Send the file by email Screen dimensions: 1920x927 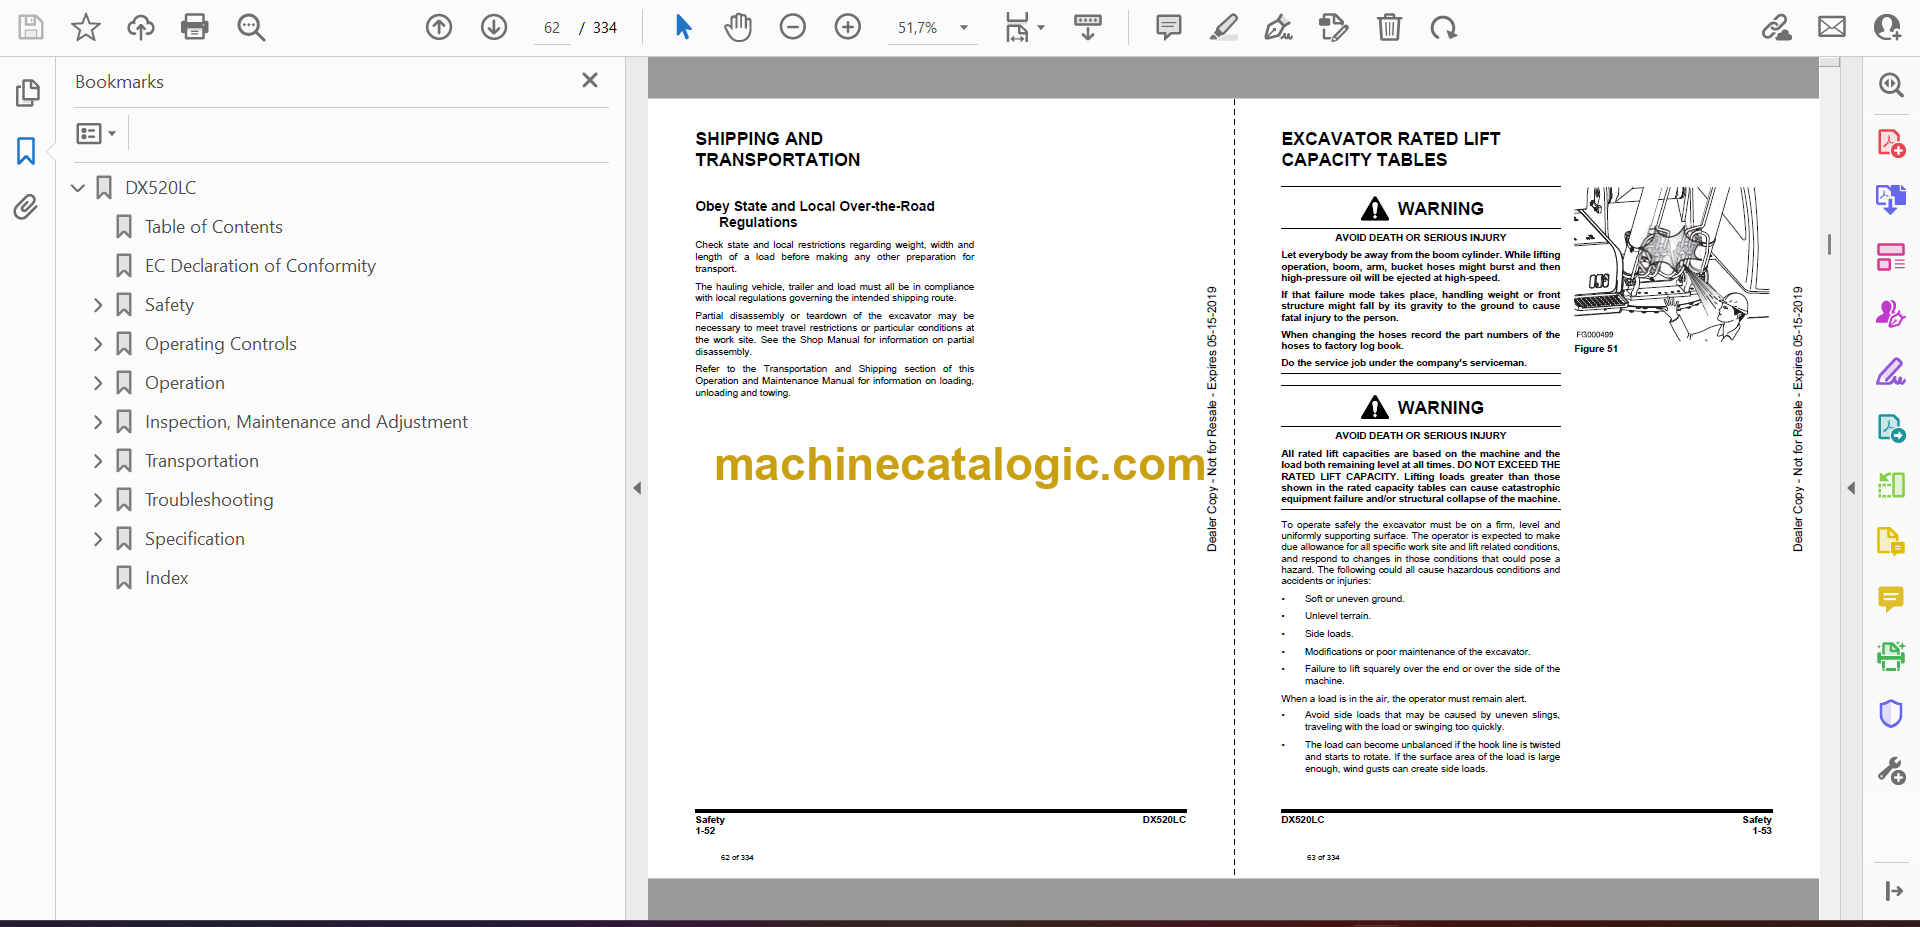(x=1832, y=27)
